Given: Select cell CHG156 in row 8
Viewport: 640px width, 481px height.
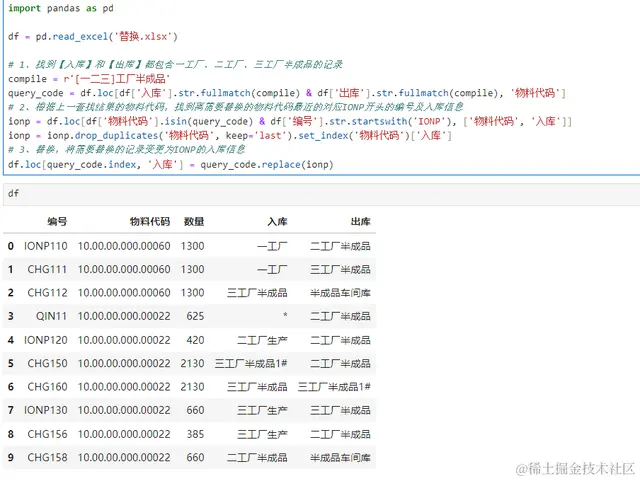Looking at the screenshot, I should [47, 434].
